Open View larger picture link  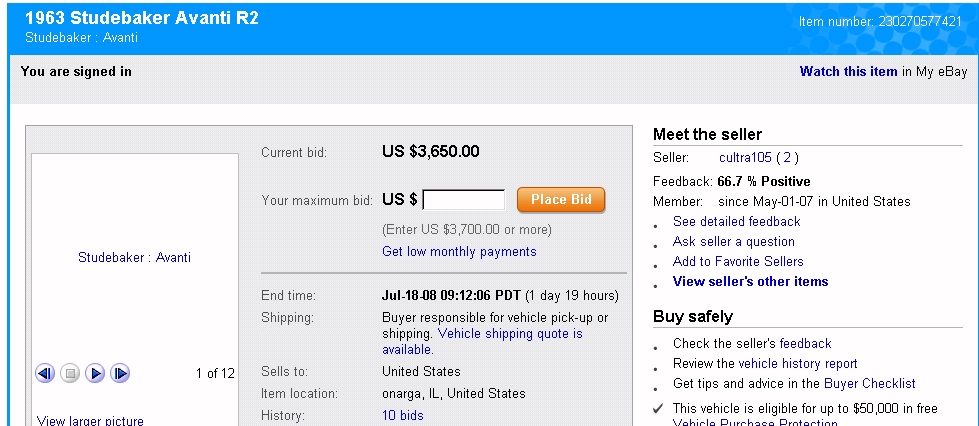[x=90, y=420]
